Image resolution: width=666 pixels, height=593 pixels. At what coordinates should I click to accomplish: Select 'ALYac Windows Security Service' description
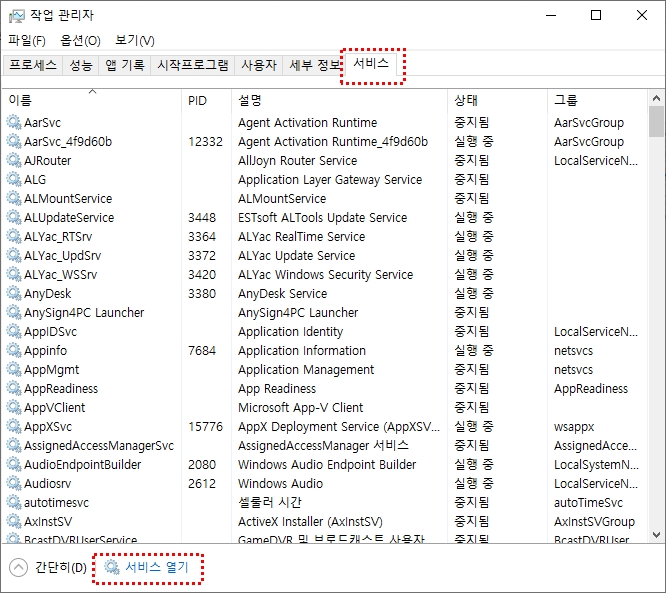click(x=325, y=274)
